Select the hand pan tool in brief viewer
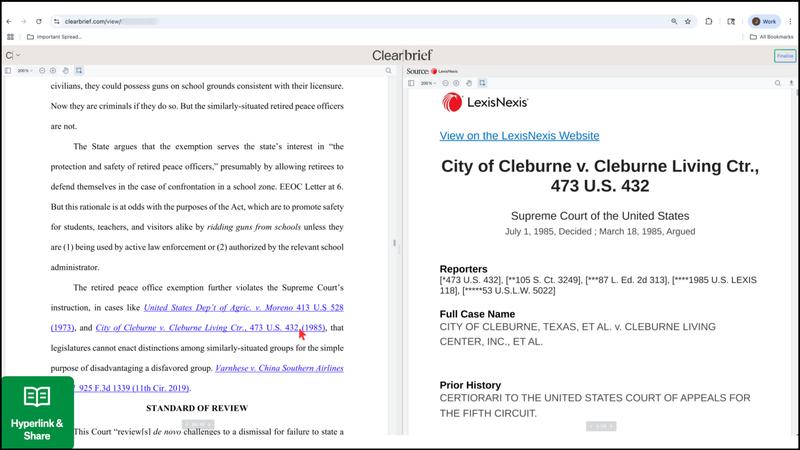This screenshot has height=450, width=800. click(x=65, y=70)
